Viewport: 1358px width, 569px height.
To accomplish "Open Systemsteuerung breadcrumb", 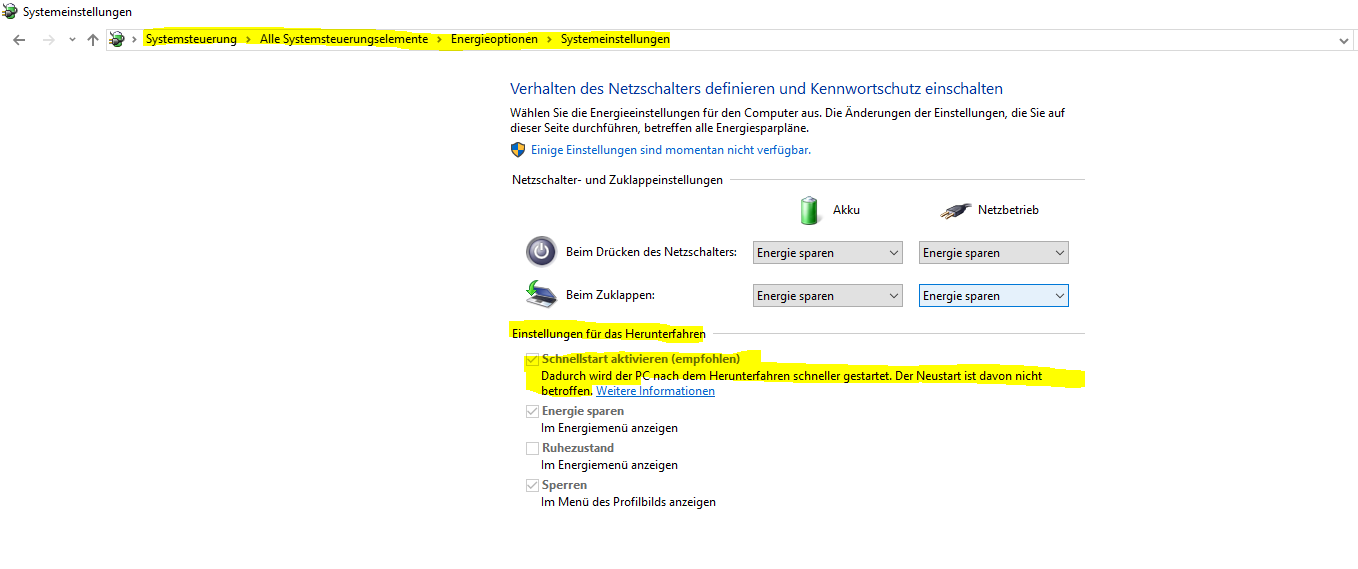I will tap(191, 39).
